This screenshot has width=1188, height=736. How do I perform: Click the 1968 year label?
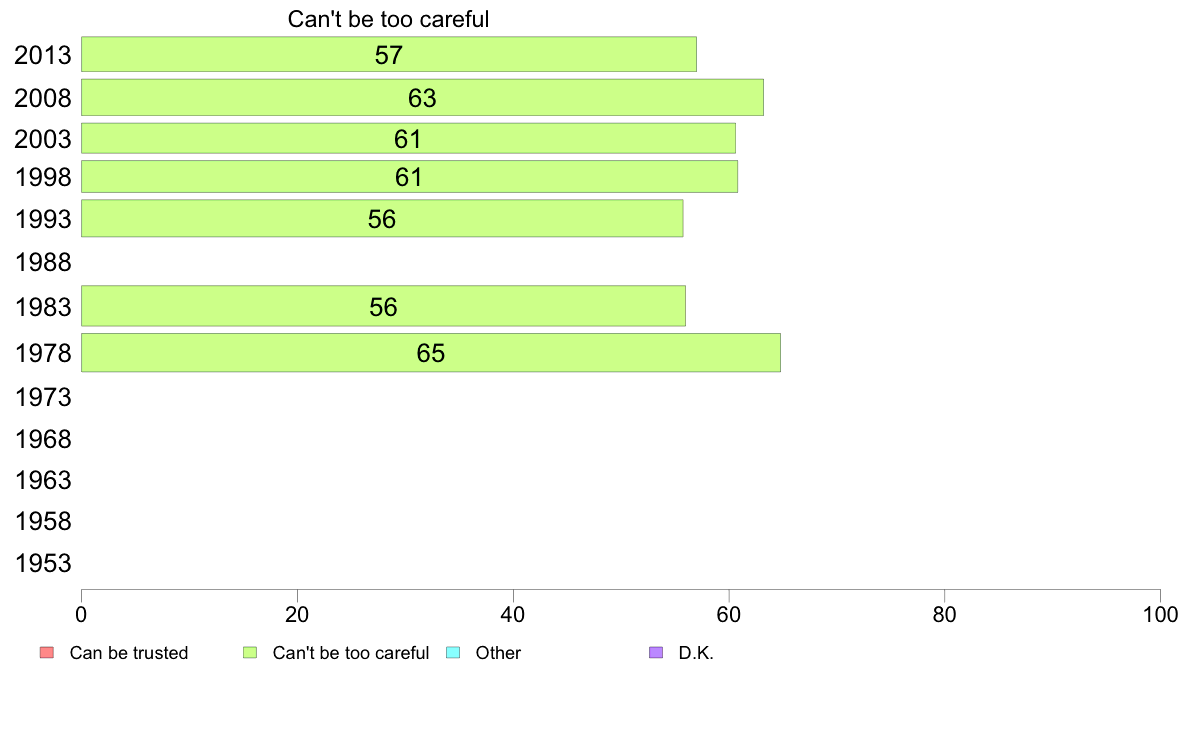point(43,440)
